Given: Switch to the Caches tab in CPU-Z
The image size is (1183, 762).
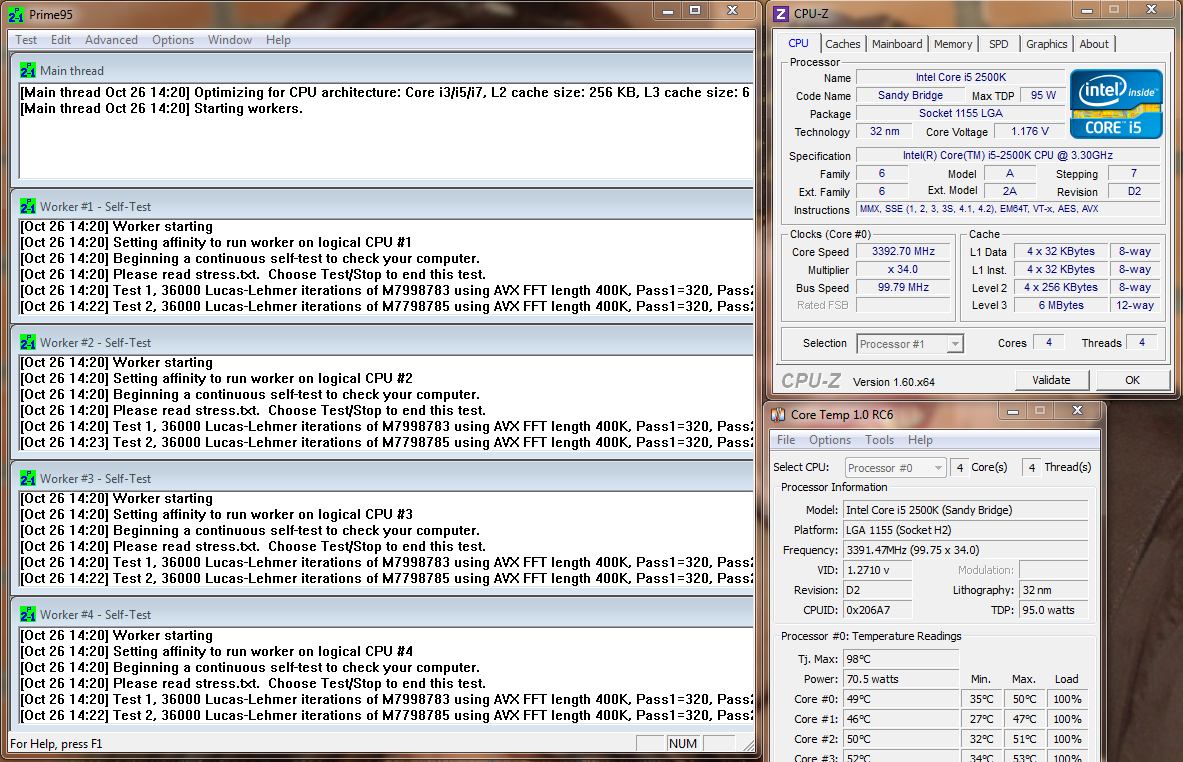Looking at the screenshot, I should pos(842,44).
